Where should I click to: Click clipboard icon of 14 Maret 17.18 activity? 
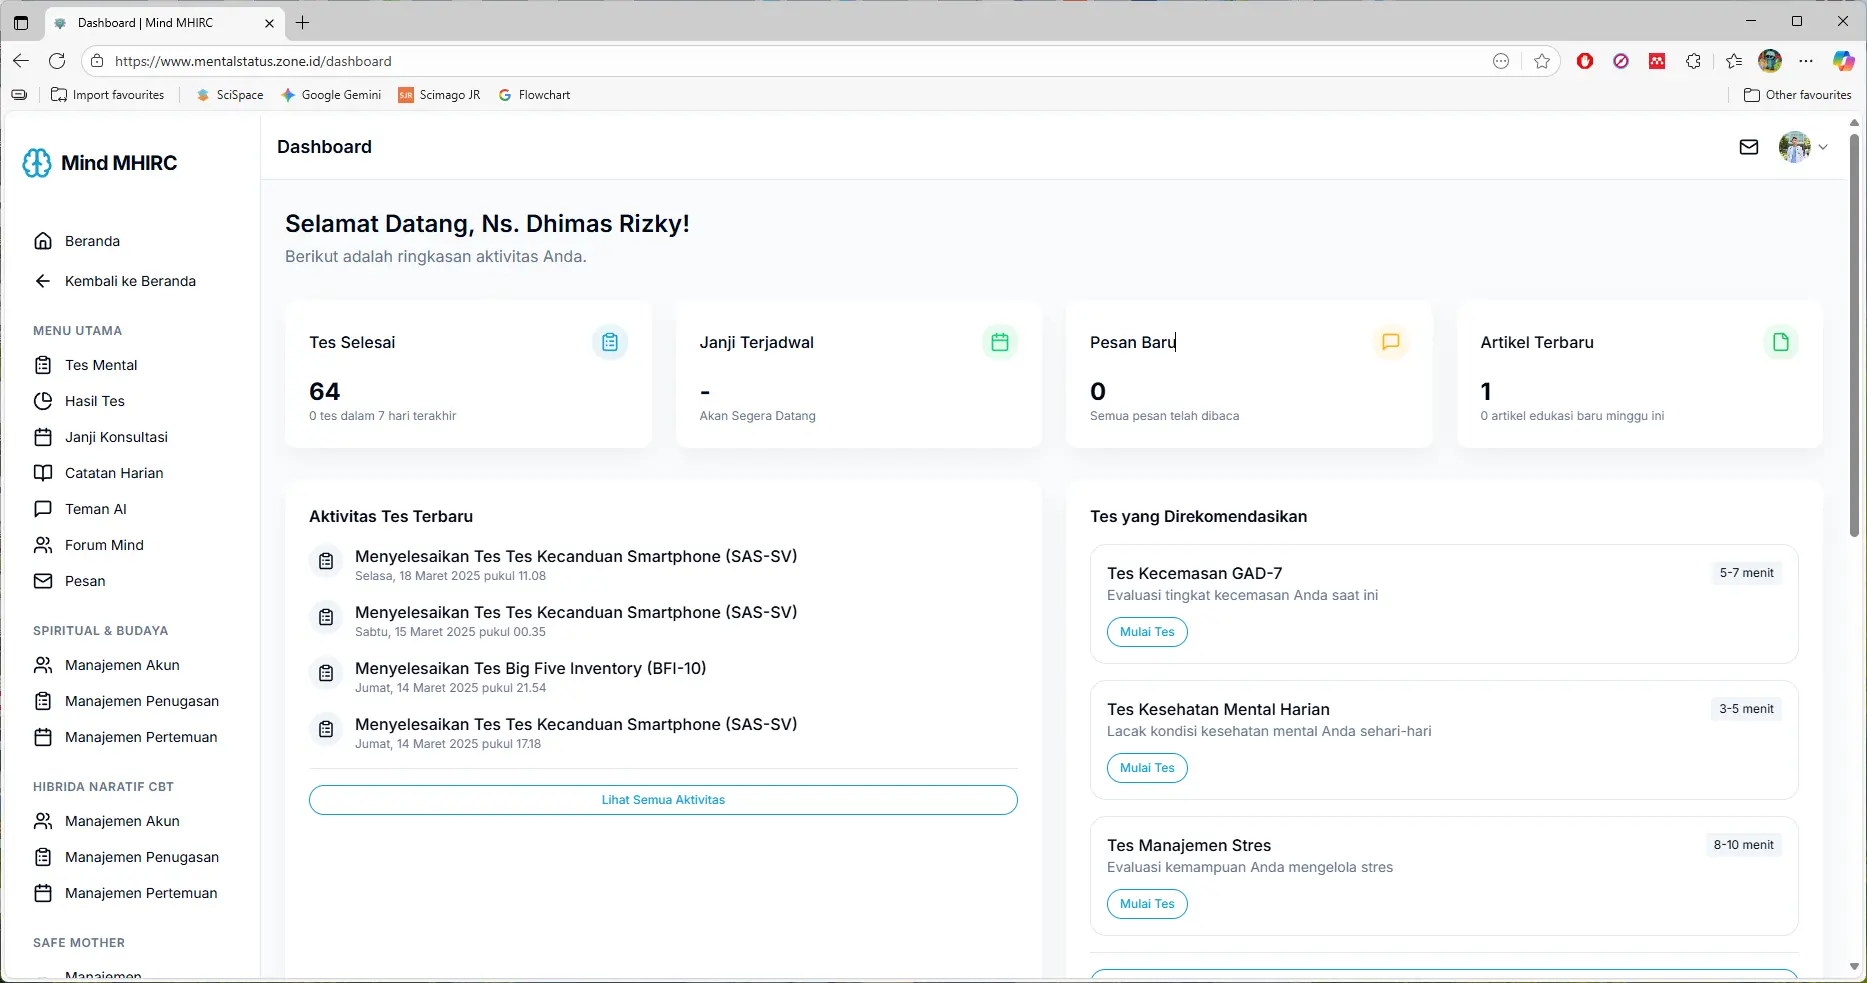326,729
